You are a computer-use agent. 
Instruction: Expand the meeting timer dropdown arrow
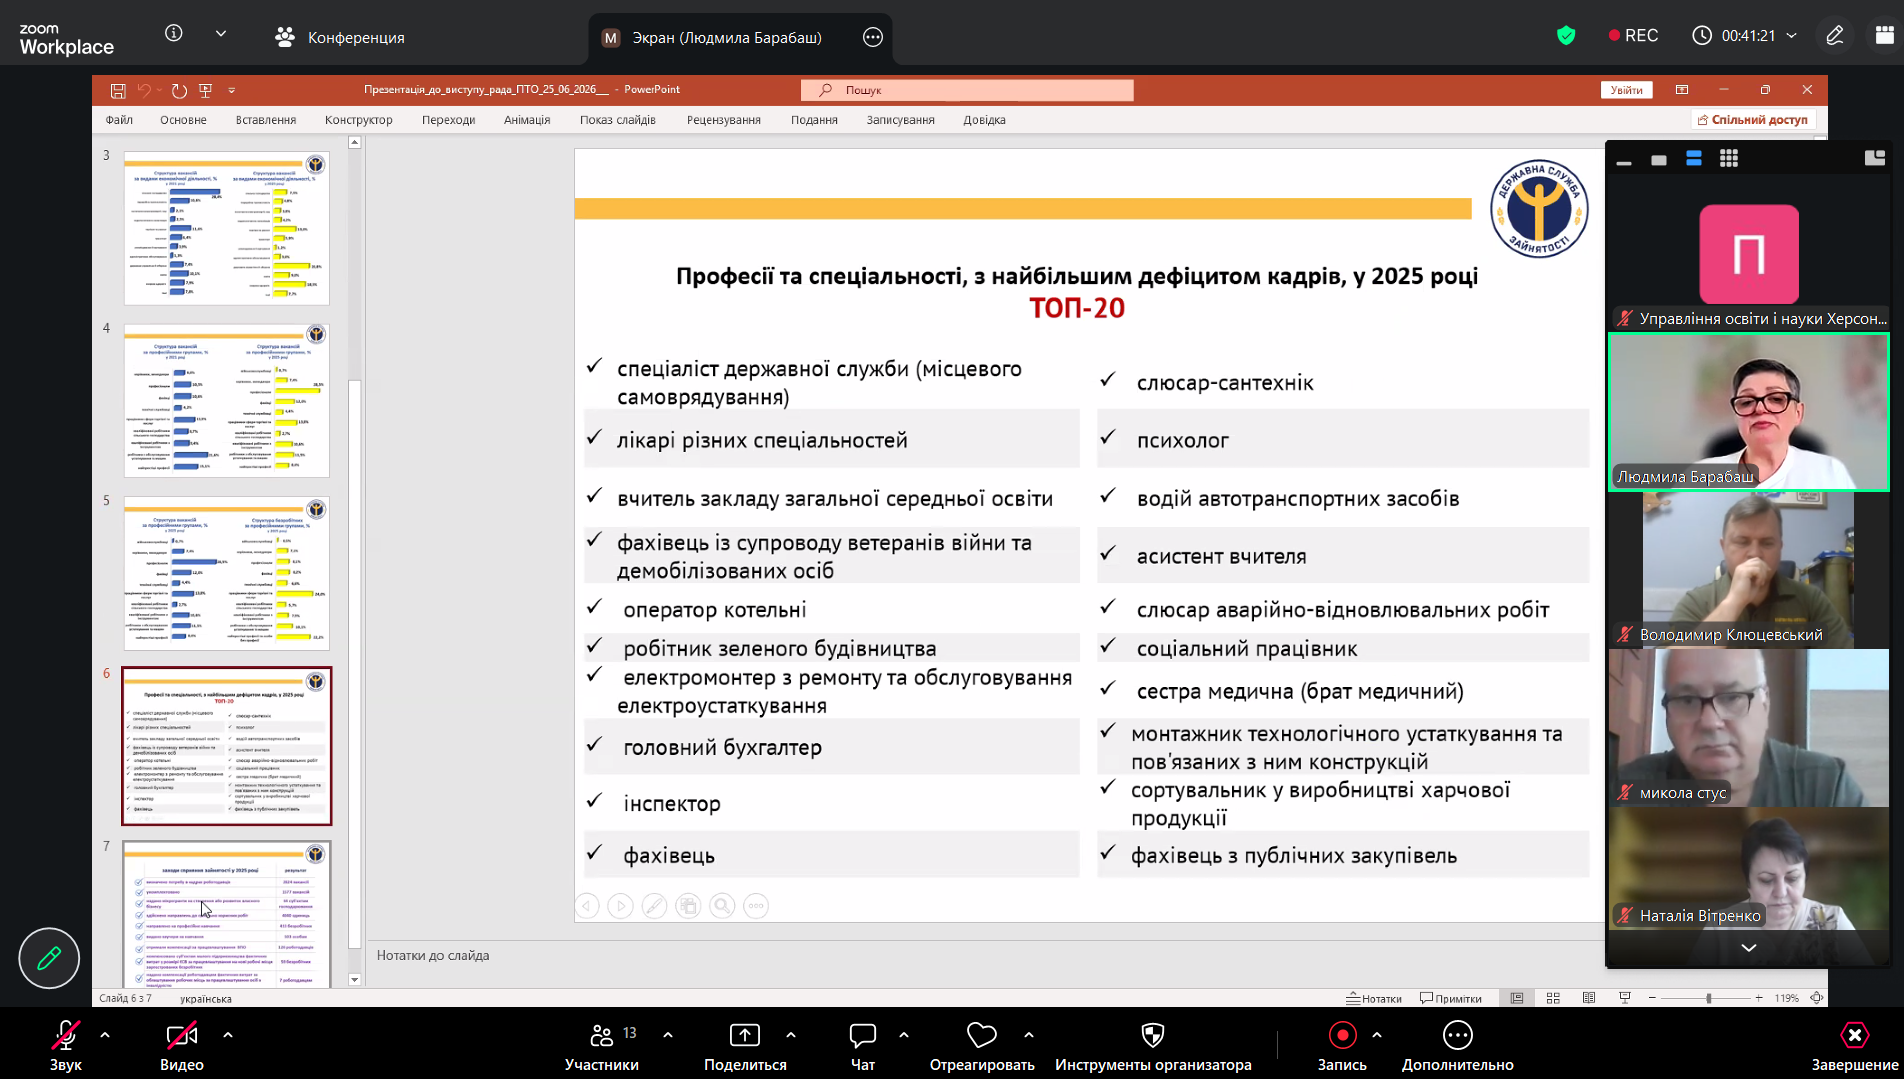tap(1791, 36)
